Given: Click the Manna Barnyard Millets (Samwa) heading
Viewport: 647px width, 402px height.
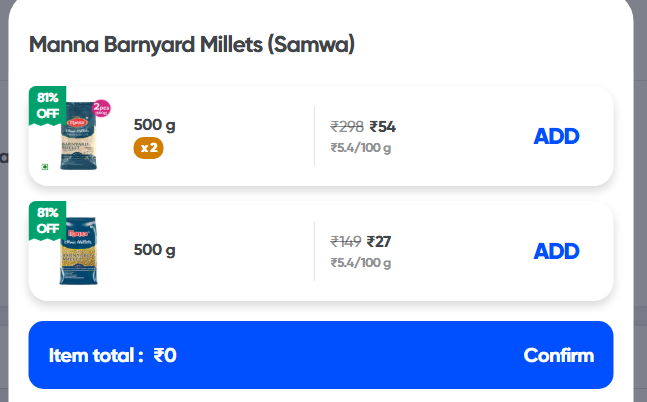Looking at the screenshot, I should (x=192, y=44).
